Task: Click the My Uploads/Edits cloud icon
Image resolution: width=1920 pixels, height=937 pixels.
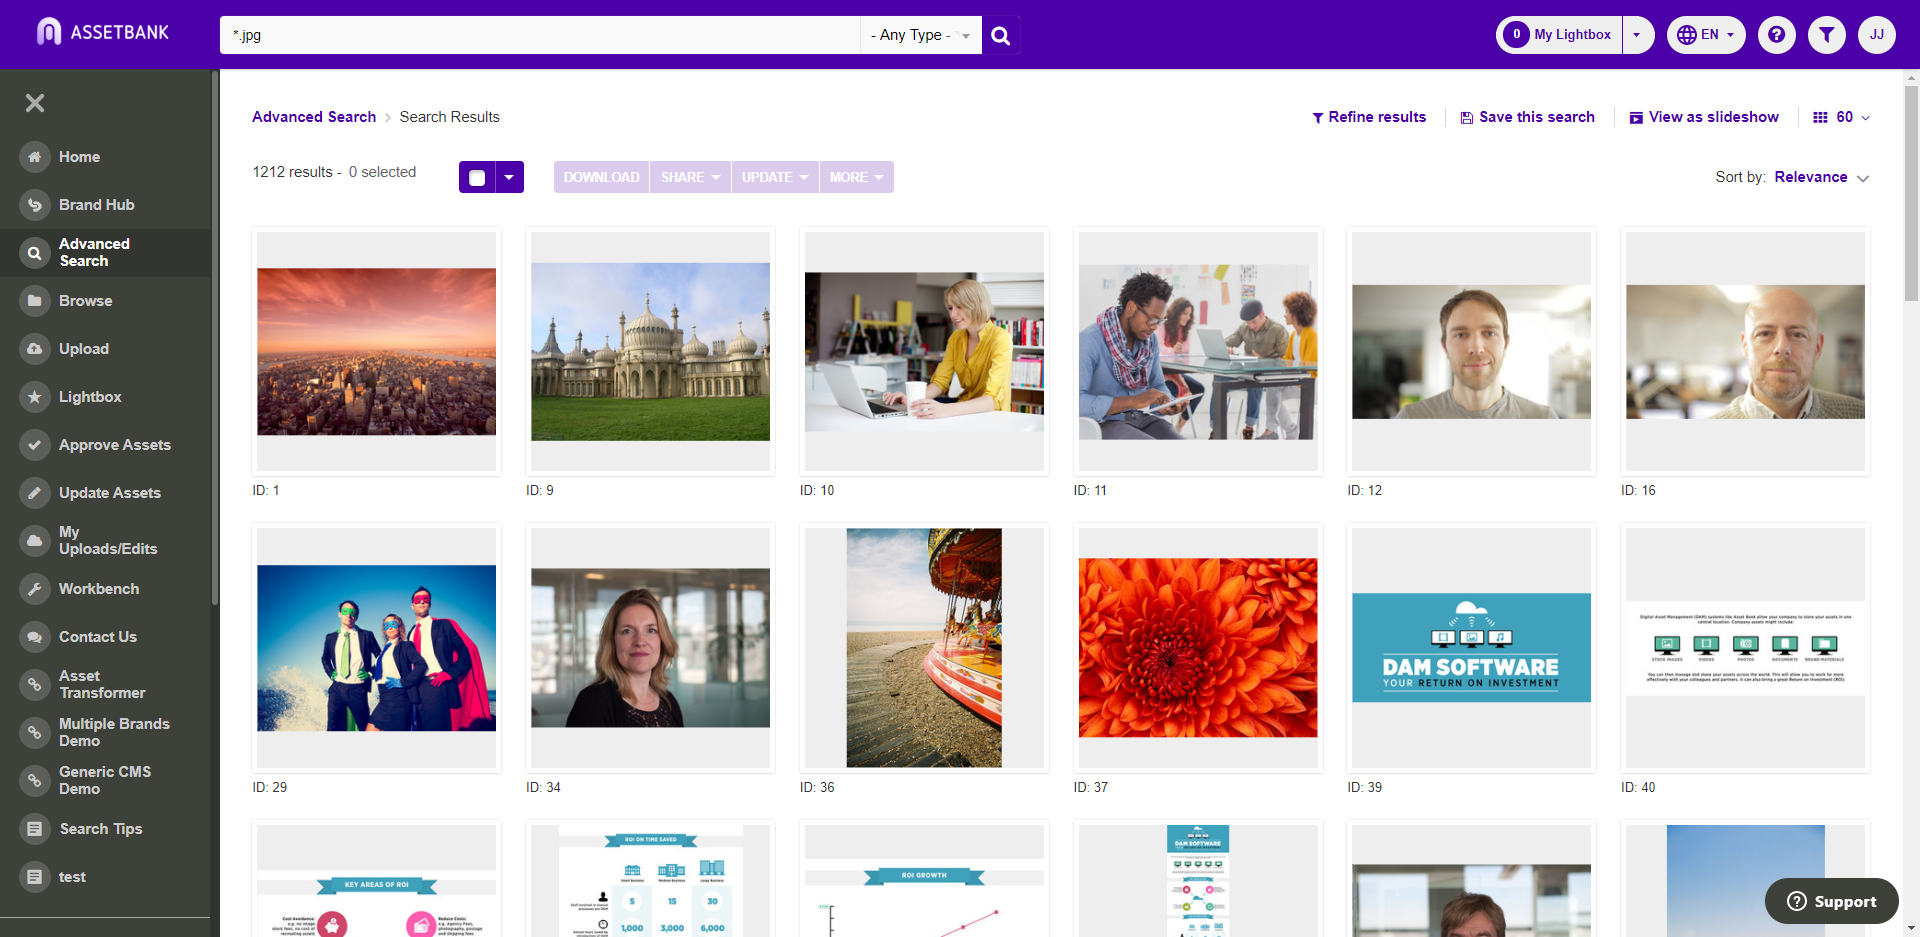Action: click(x=35, y=541)
